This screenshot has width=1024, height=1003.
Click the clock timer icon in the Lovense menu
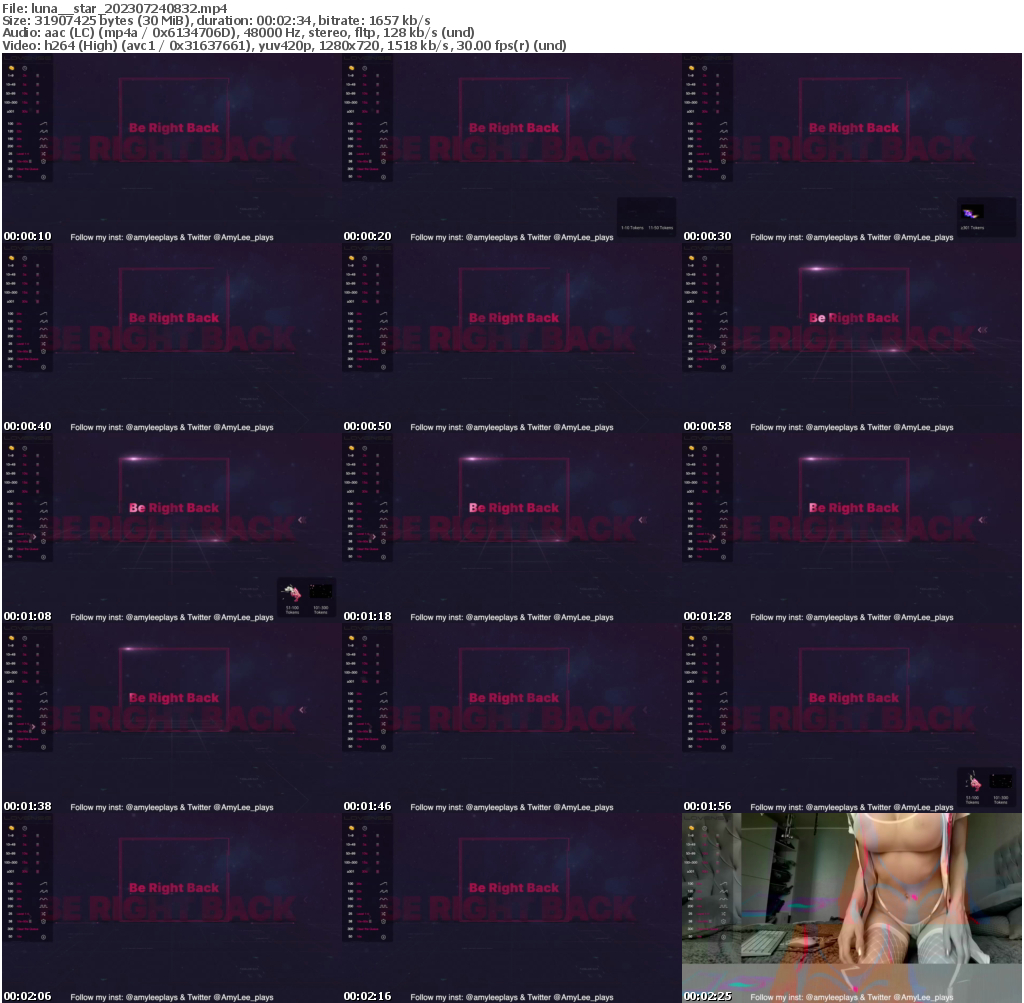(25, 68)
